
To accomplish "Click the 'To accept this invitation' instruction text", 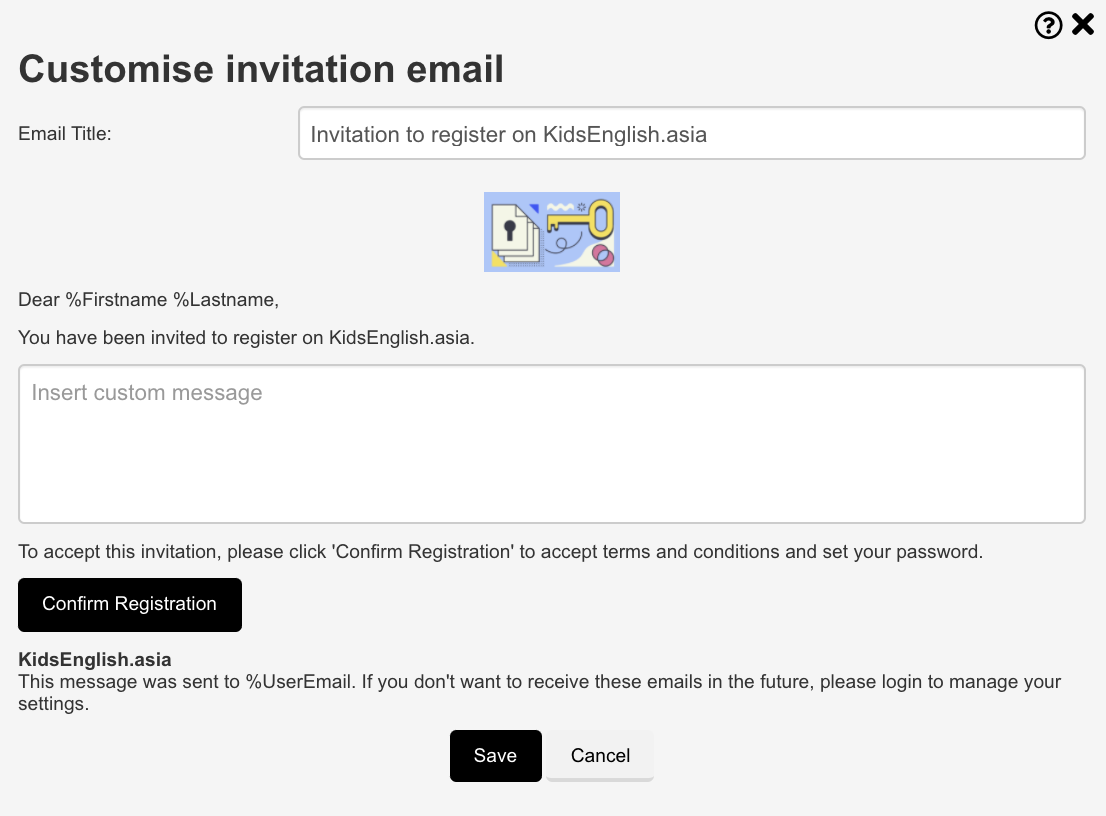I will pyautogui.click(x=500, y=552).
